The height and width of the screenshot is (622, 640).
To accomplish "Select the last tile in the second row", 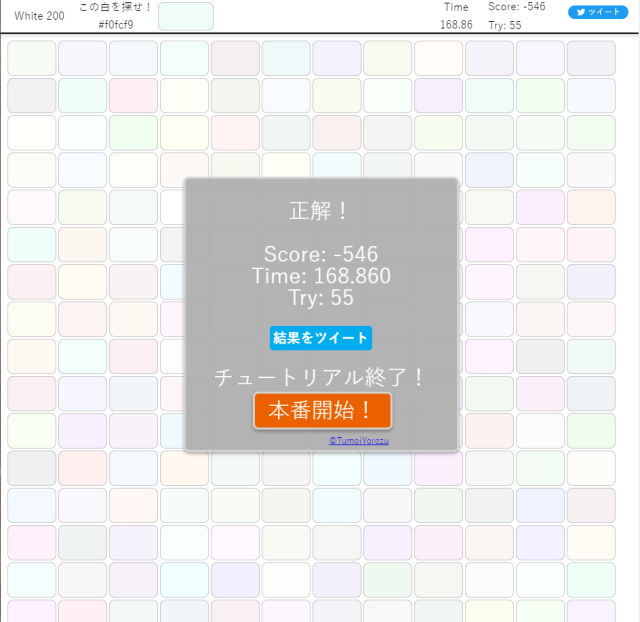I will click(x=591, y=95).
